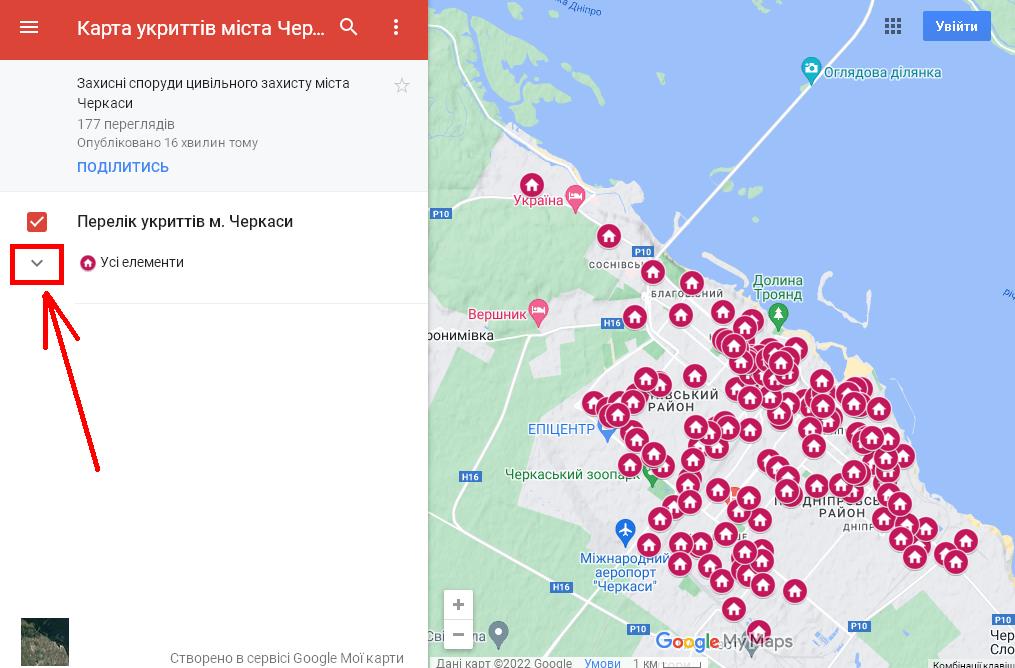Viewport: 1015px width, 668px height.
Task: Open the Google apps grid
Action: (x=893, y=27)
